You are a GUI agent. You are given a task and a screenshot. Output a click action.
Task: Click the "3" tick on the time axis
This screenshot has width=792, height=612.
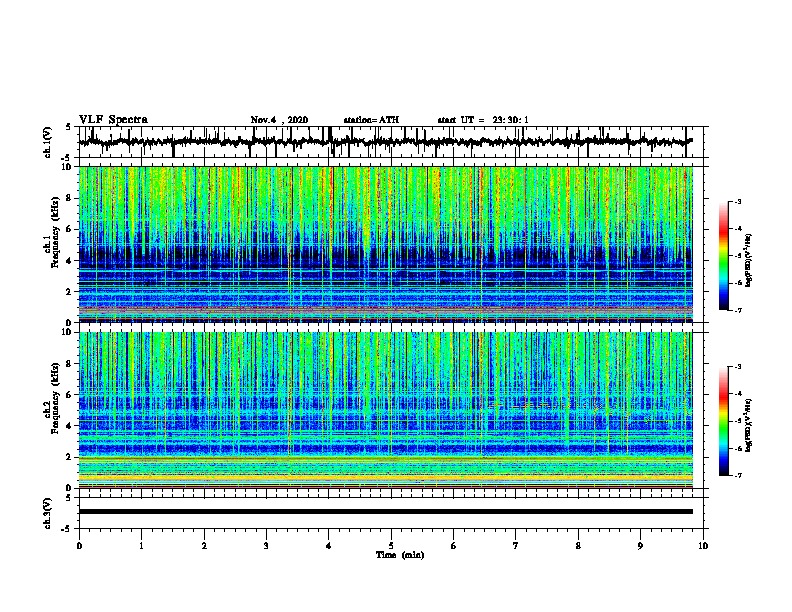[x=266, y=546]
